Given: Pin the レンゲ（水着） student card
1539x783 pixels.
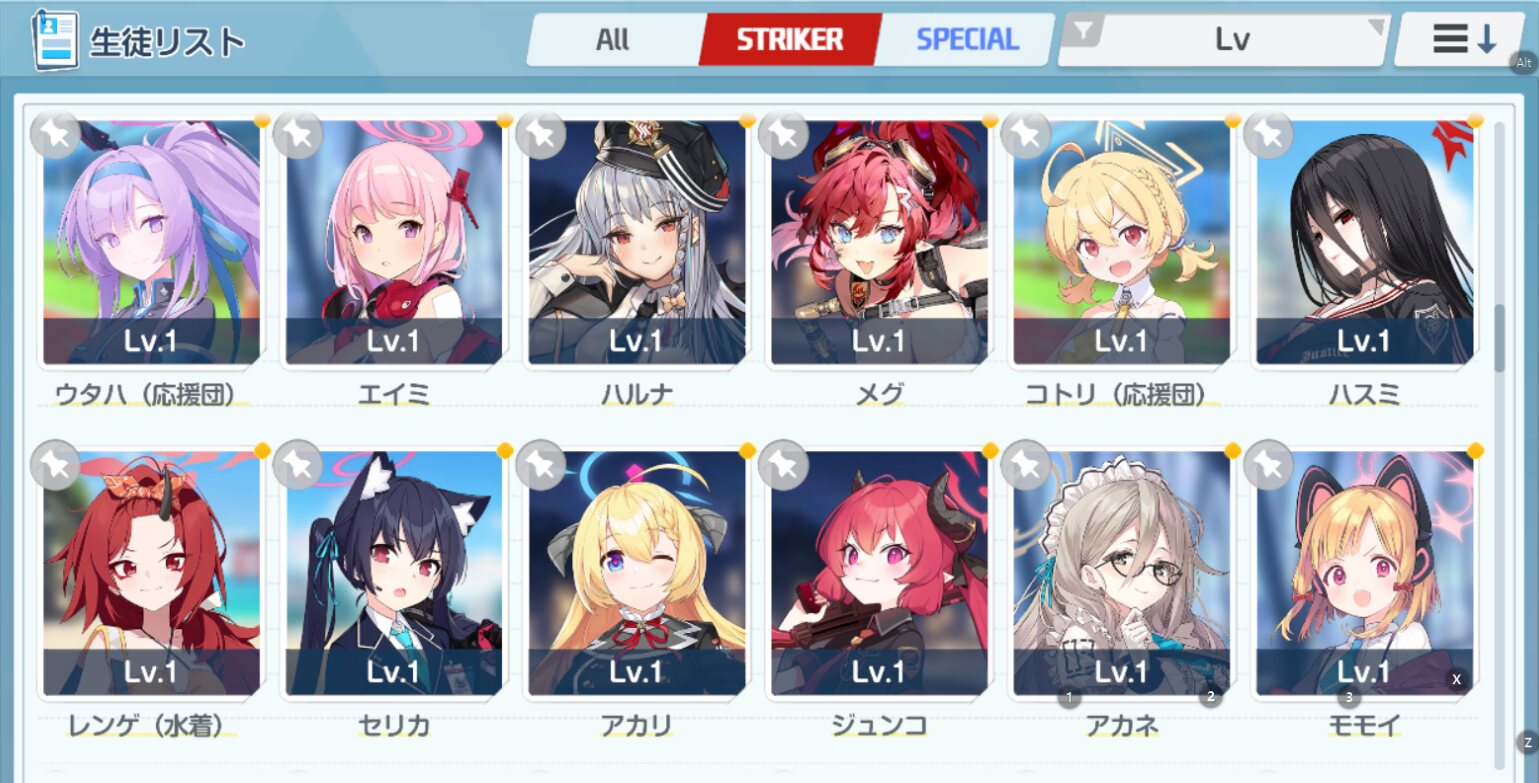Looking at the screenshot, I should (x=55, y=465).
